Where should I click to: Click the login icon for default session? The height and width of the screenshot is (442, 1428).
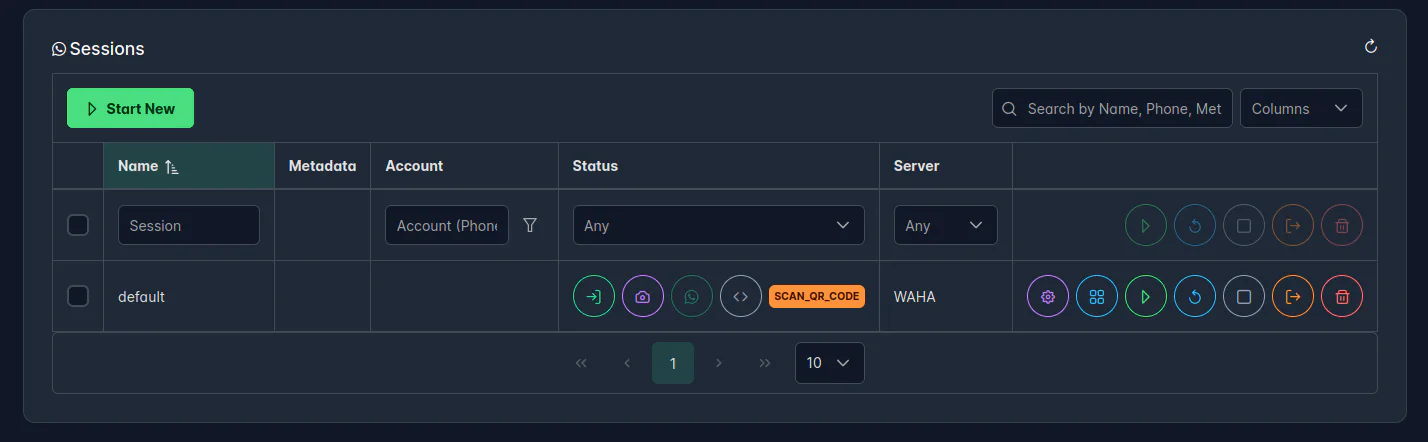pos(593,296)
